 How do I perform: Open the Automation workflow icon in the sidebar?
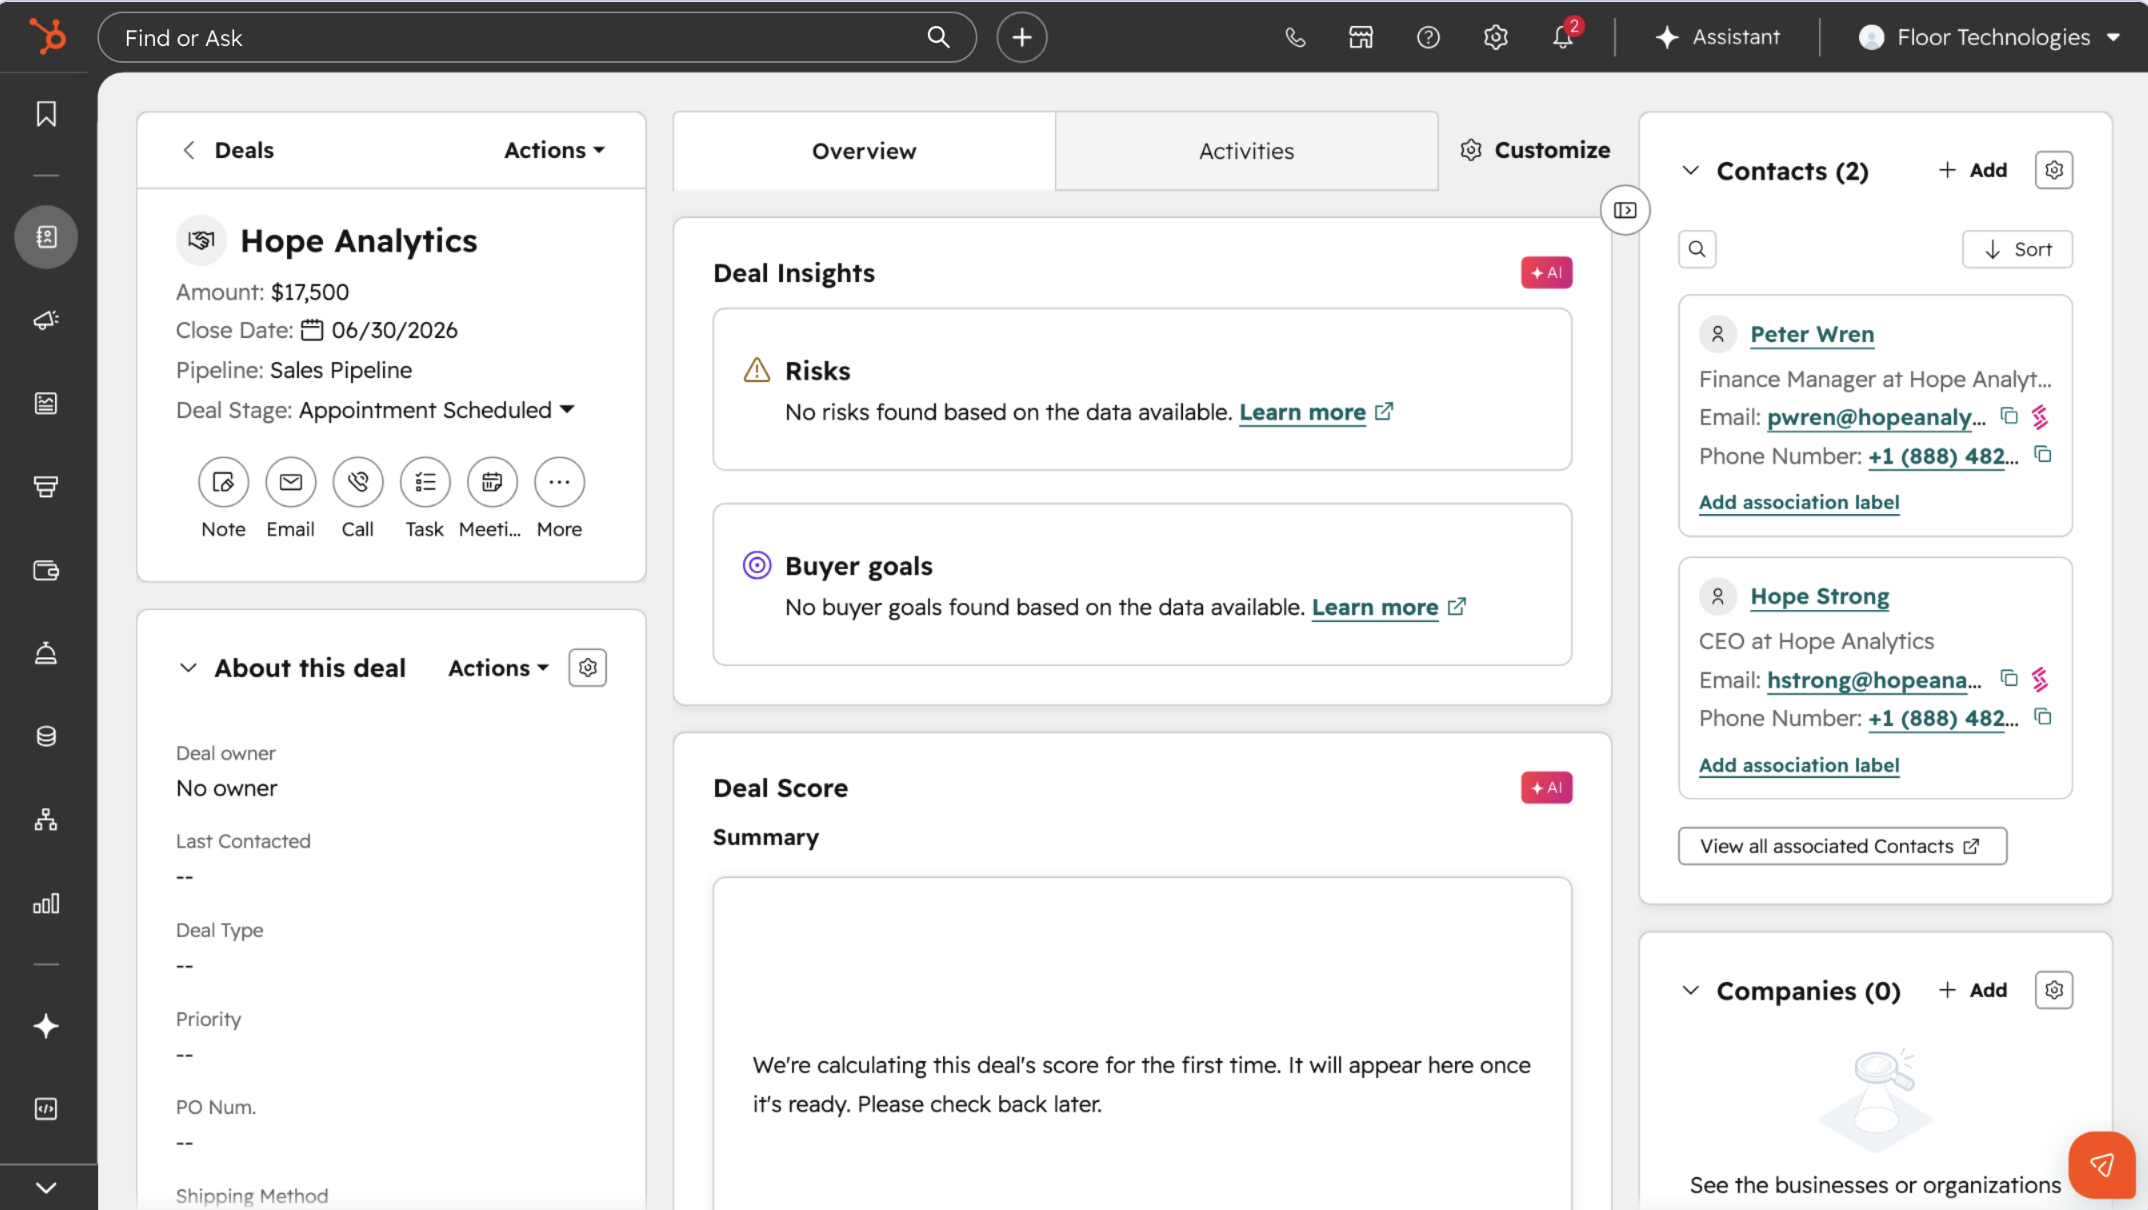(x=46, y=820)
